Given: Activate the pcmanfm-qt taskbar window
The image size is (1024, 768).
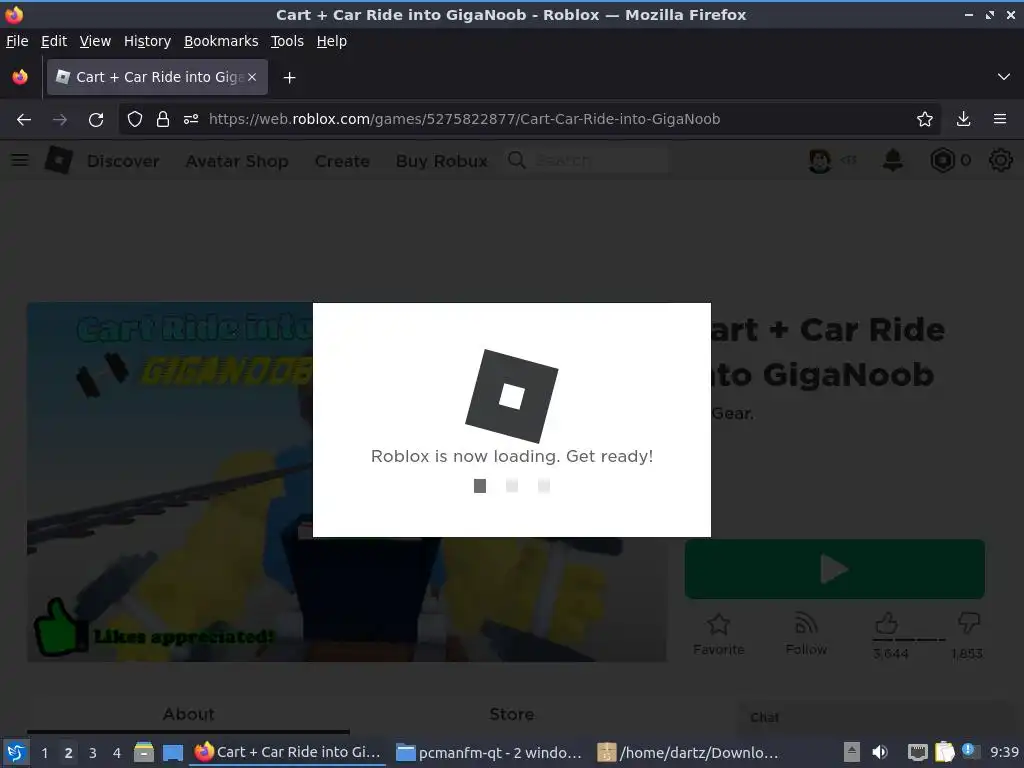Looking at the screenshot, I should [x=489, y=752].
